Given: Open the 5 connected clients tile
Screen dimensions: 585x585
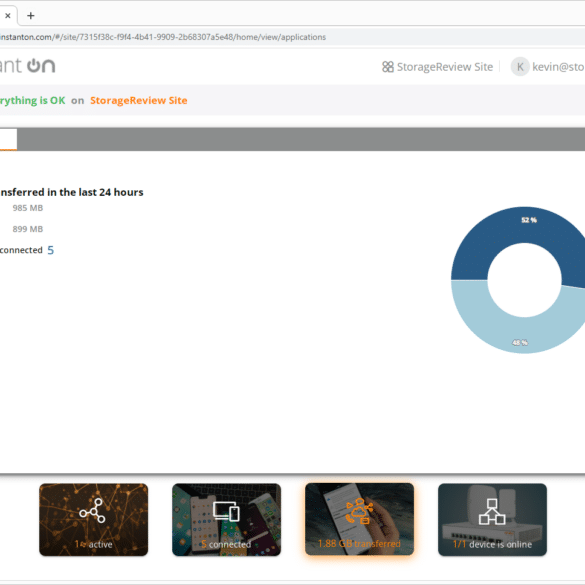Looking at the screenshot, I should pyautogui.click(x=226, y=519).
